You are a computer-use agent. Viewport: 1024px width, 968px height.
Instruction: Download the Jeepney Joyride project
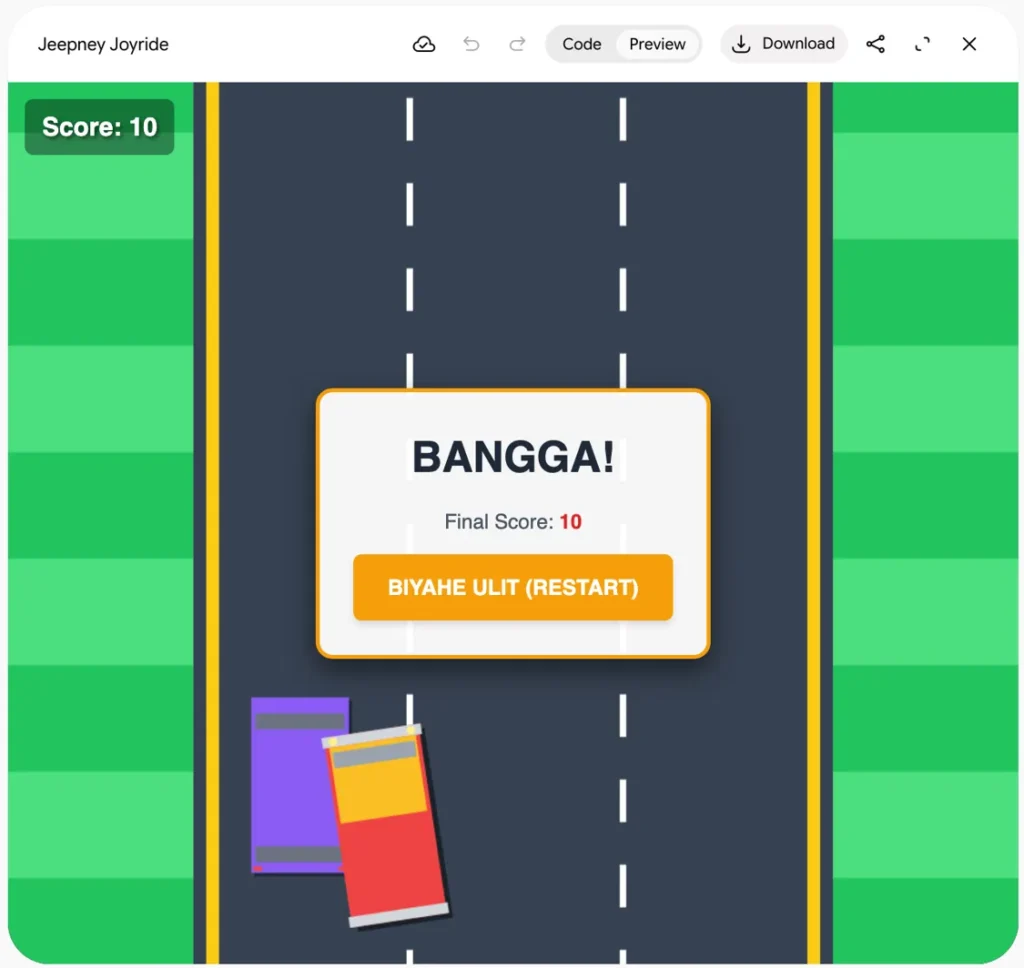point(784,44)
